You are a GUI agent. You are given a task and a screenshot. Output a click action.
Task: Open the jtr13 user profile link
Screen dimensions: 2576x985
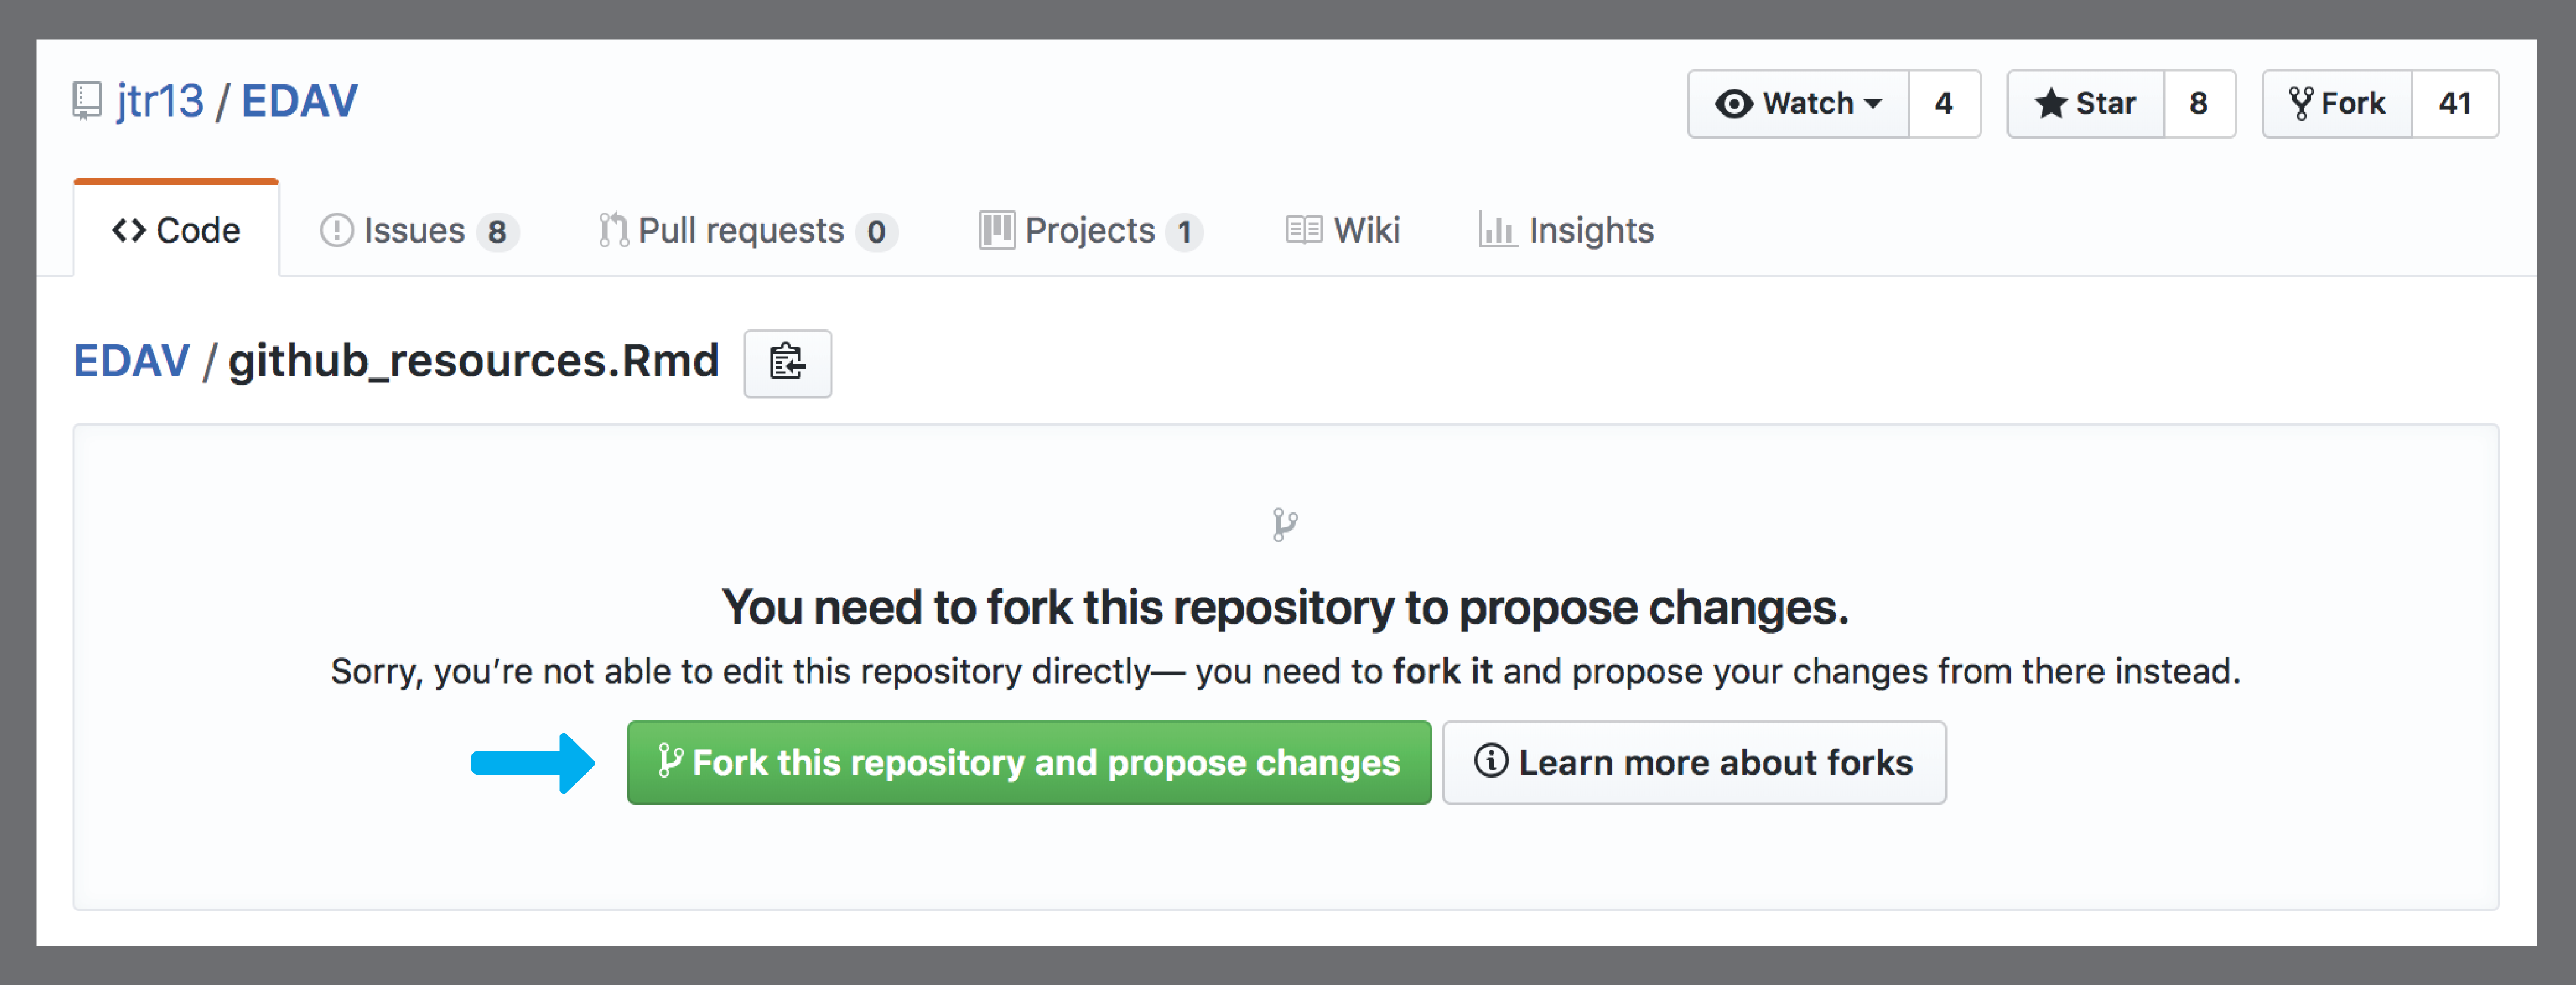click(x=160, y=101)
